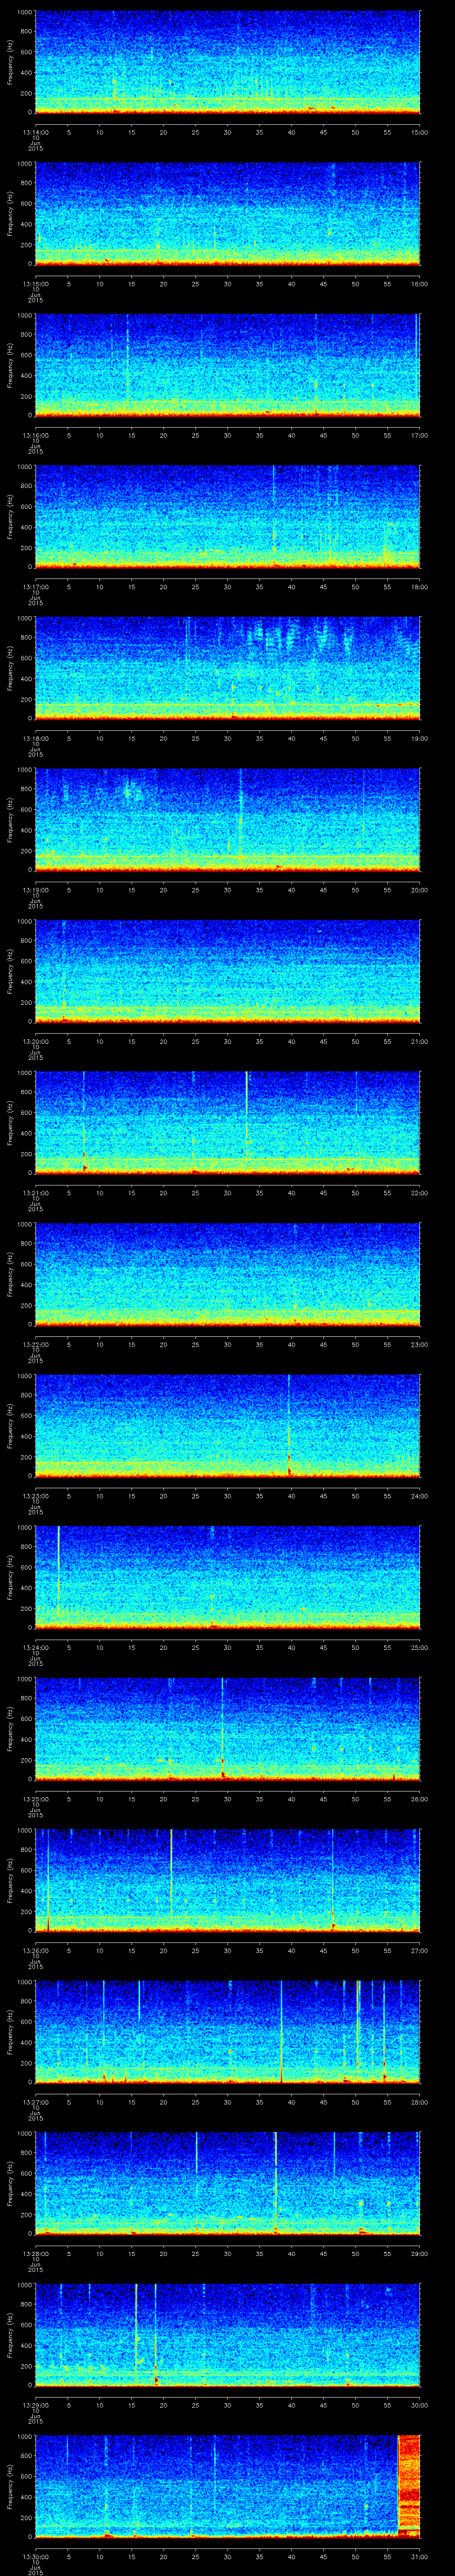Select the spectrogram panel starting at 13:15:00

tap(228, 214)
